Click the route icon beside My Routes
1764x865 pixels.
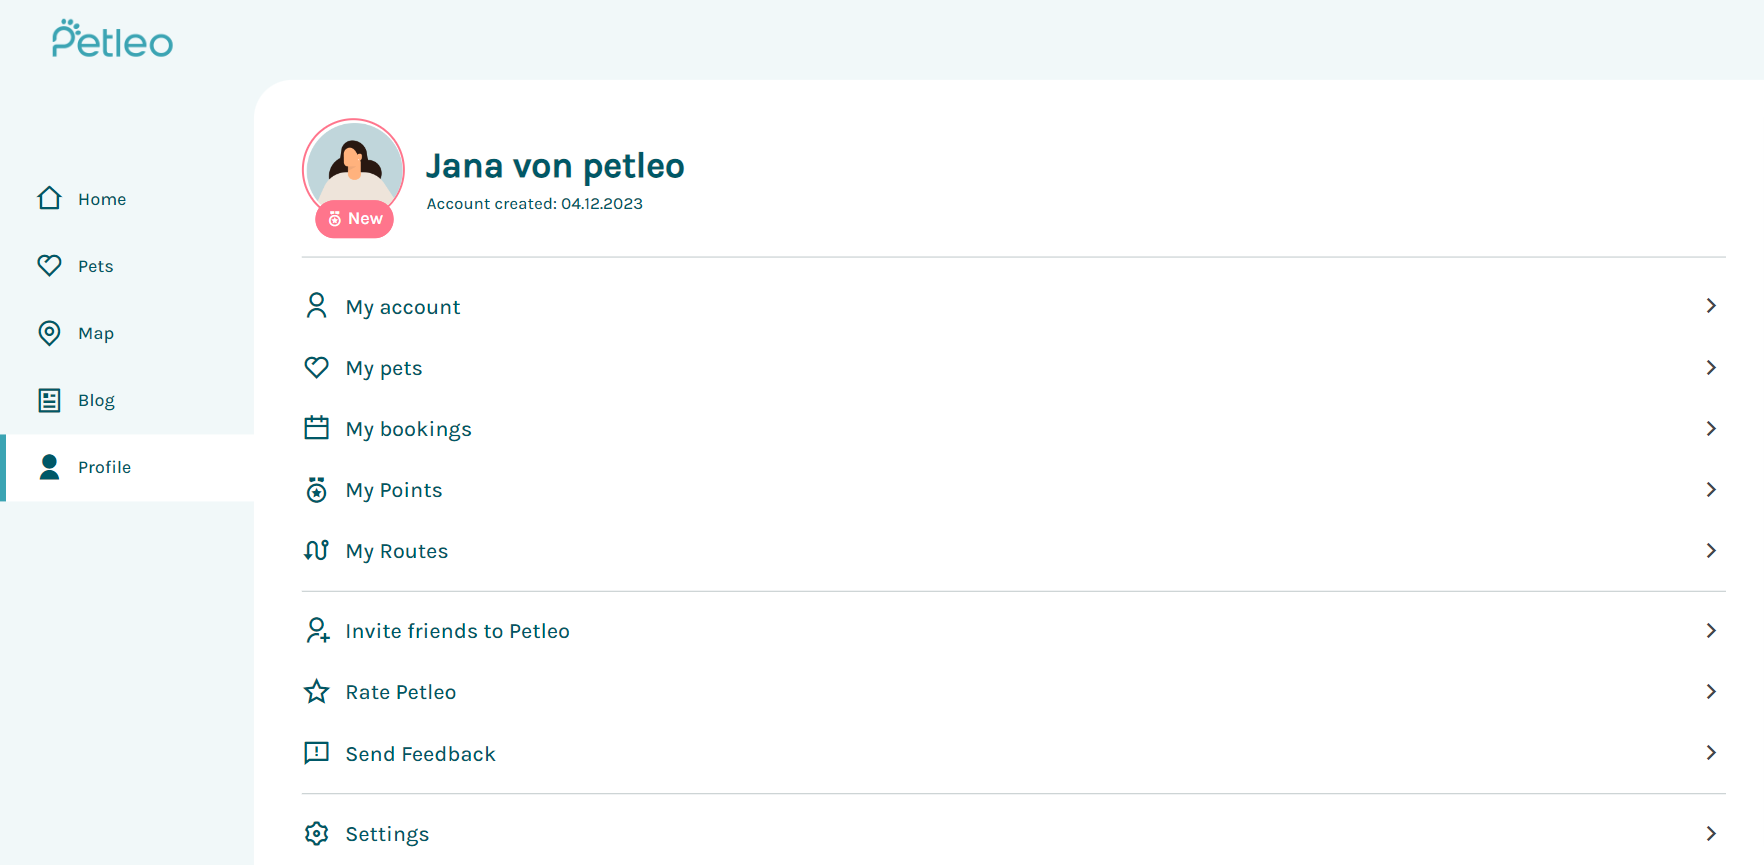(x=316, y=550)
